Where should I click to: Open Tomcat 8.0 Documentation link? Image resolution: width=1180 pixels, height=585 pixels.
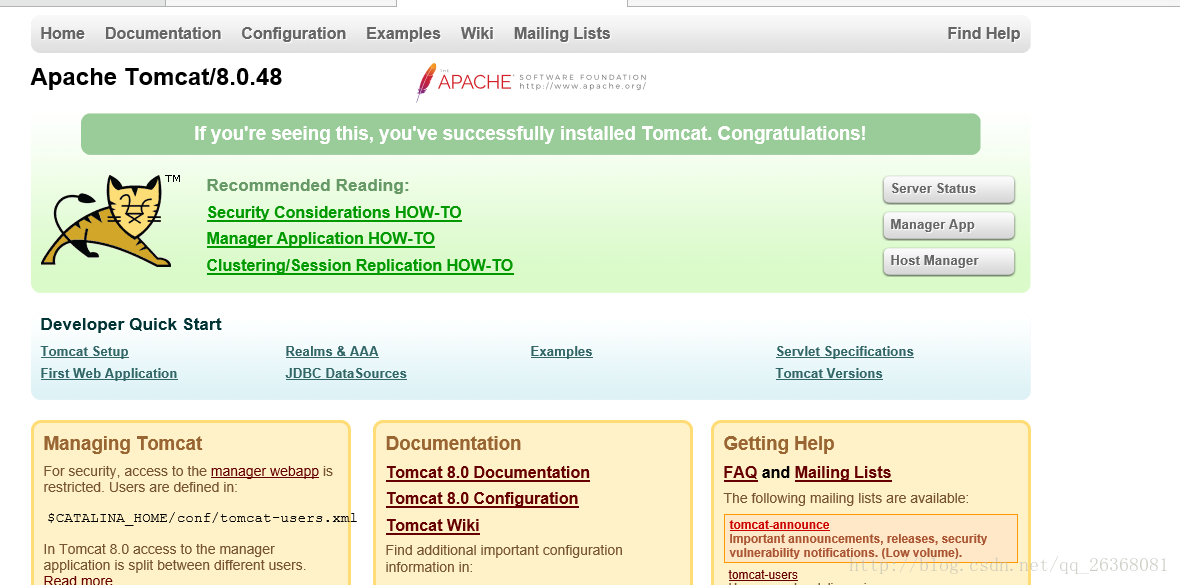coord(488,473)
